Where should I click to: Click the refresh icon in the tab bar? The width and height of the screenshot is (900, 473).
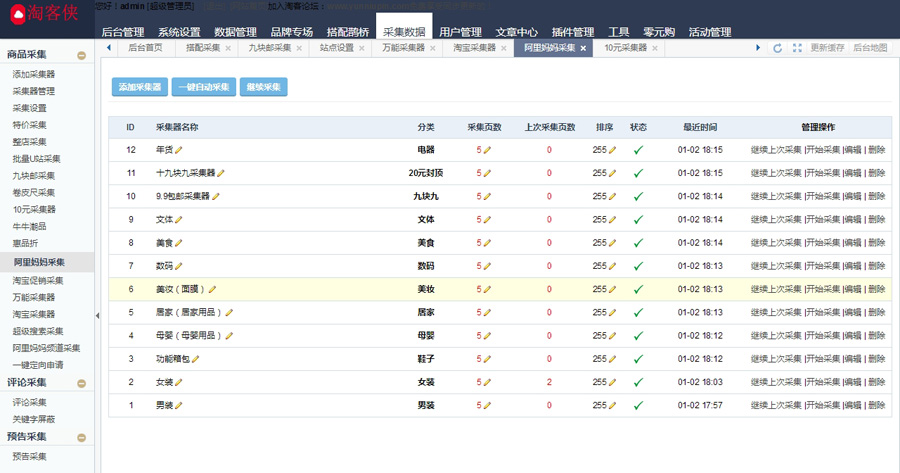(778, 48)
